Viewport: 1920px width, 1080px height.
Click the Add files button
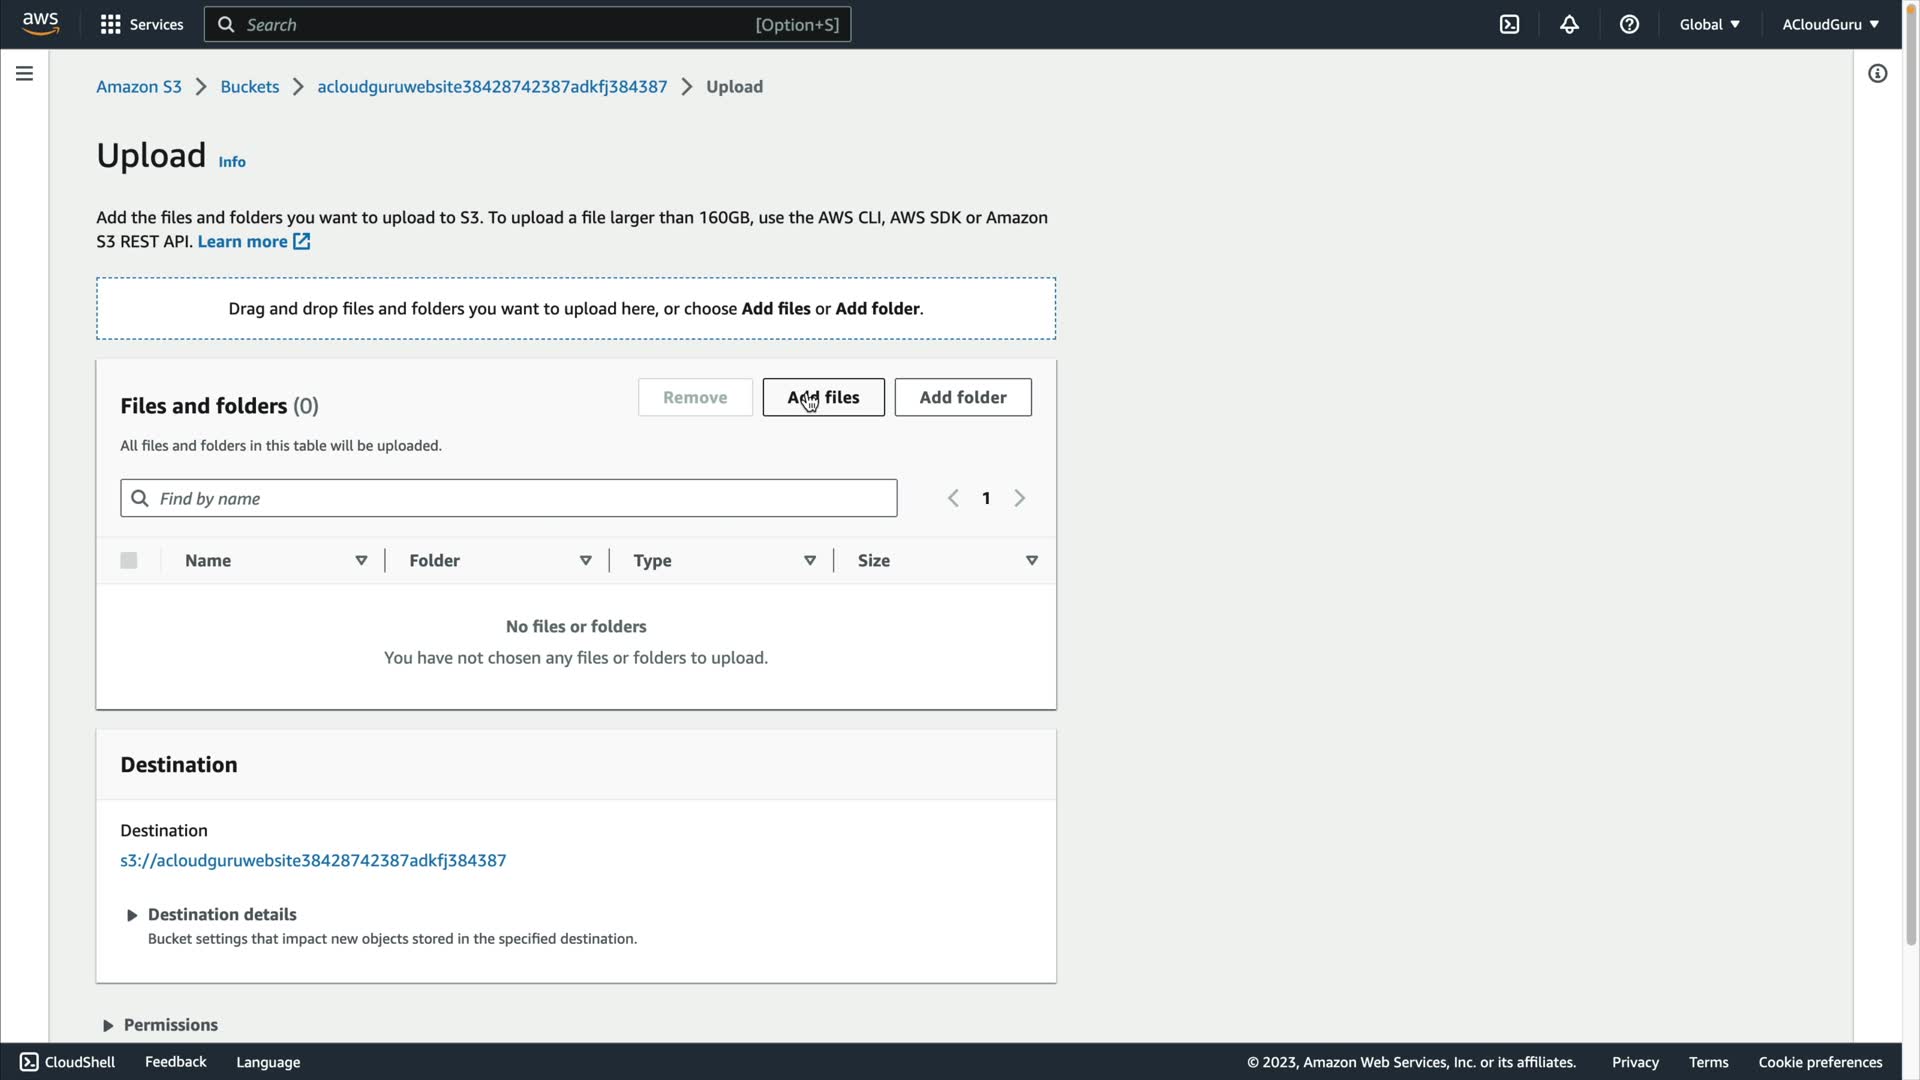pos(823,397)
